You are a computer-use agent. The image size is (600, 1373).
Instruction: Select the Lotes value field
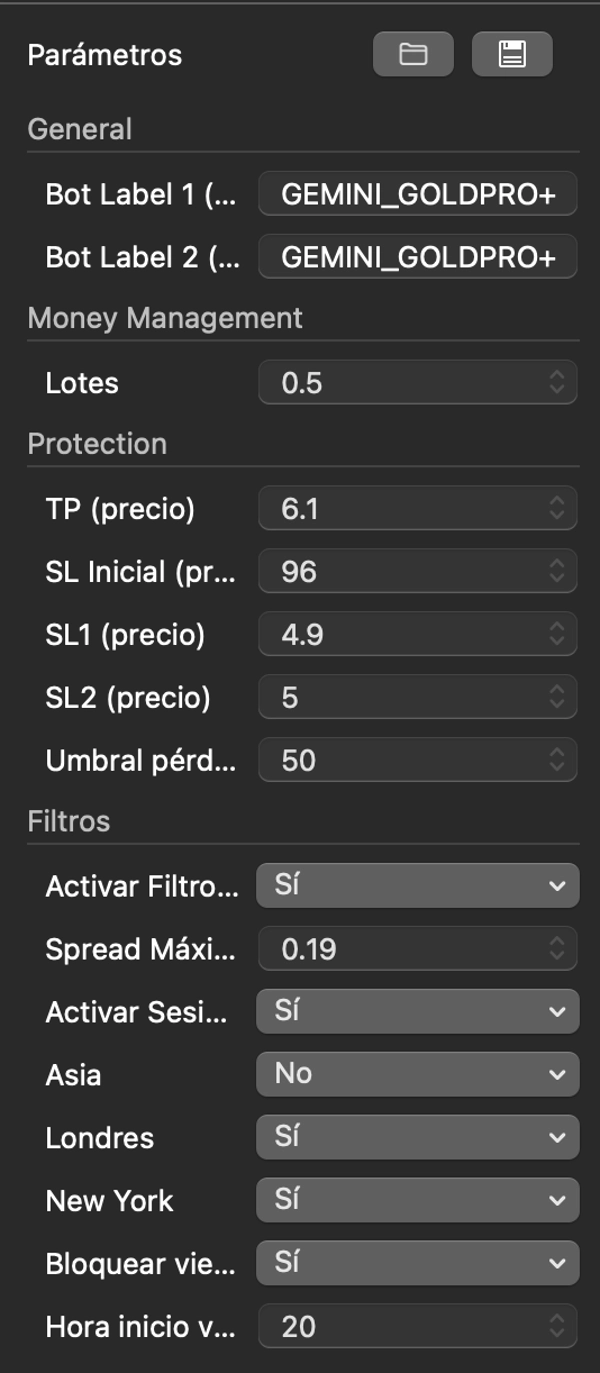click(x=400, y=383)
